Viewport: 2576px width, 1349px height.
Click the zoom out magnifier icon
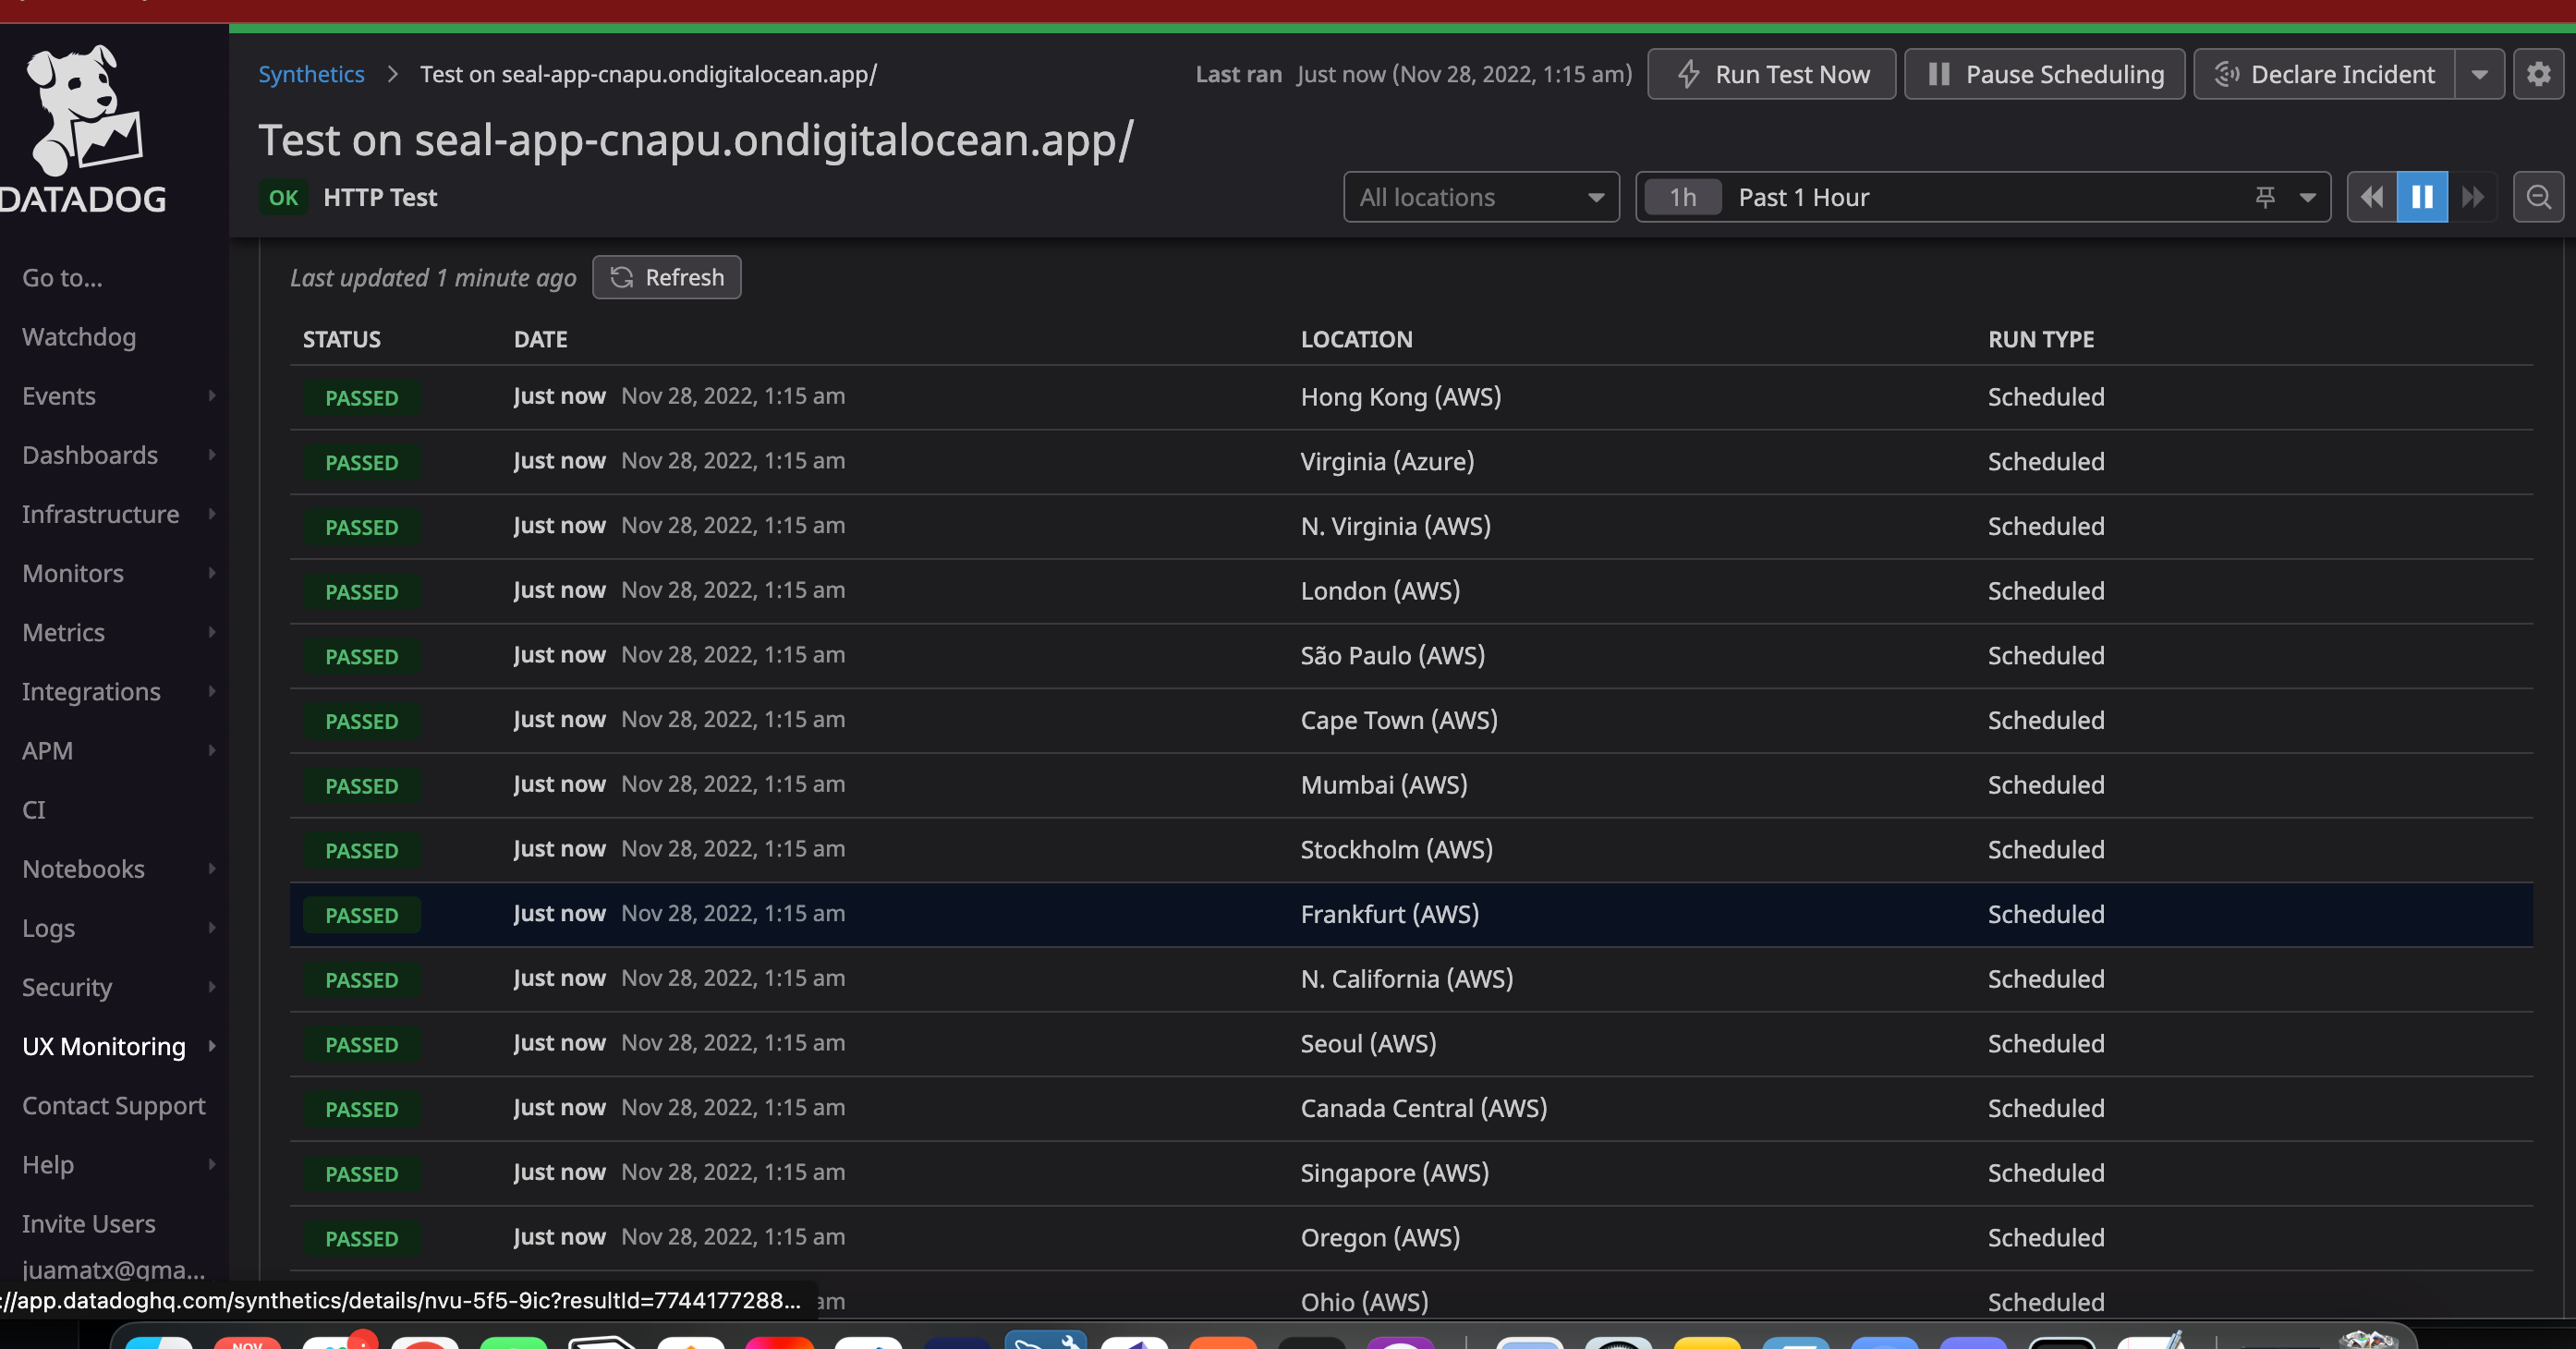pos(2538,197)
